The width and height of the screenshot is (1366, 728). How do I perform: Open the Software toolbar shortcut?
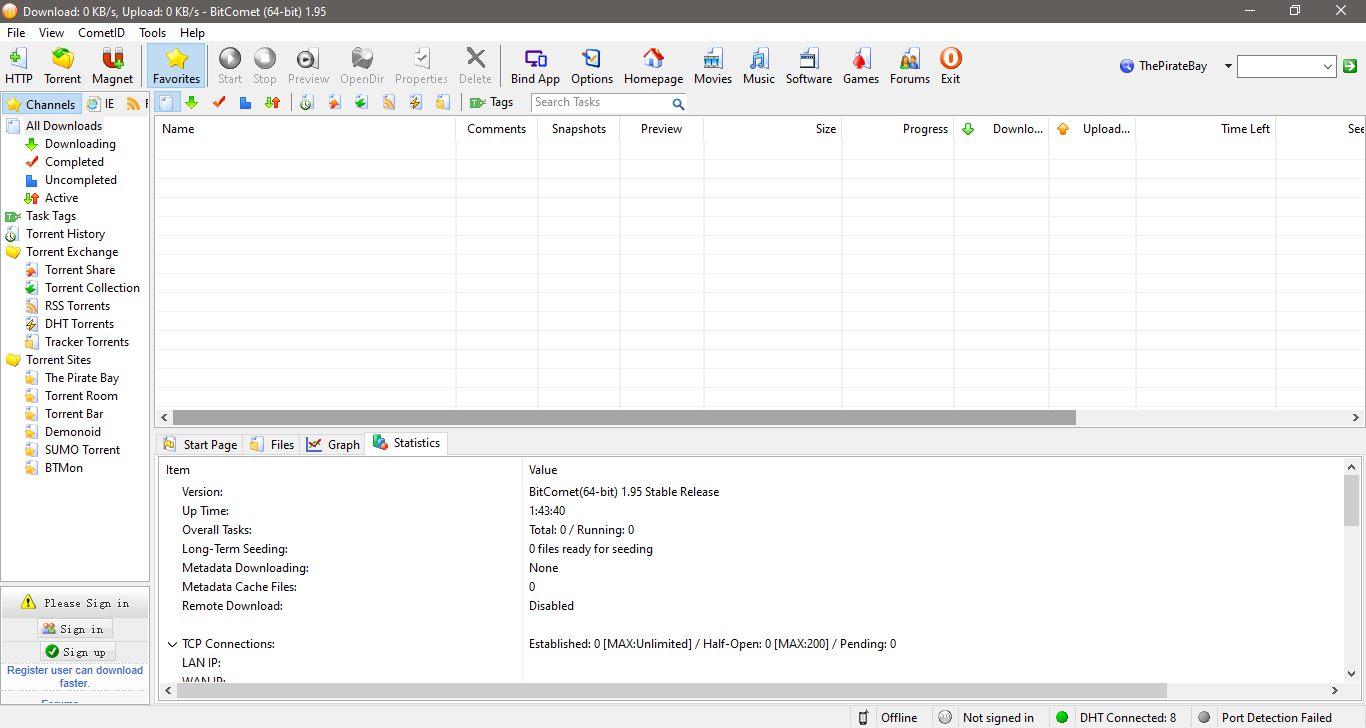pos(809,66)
